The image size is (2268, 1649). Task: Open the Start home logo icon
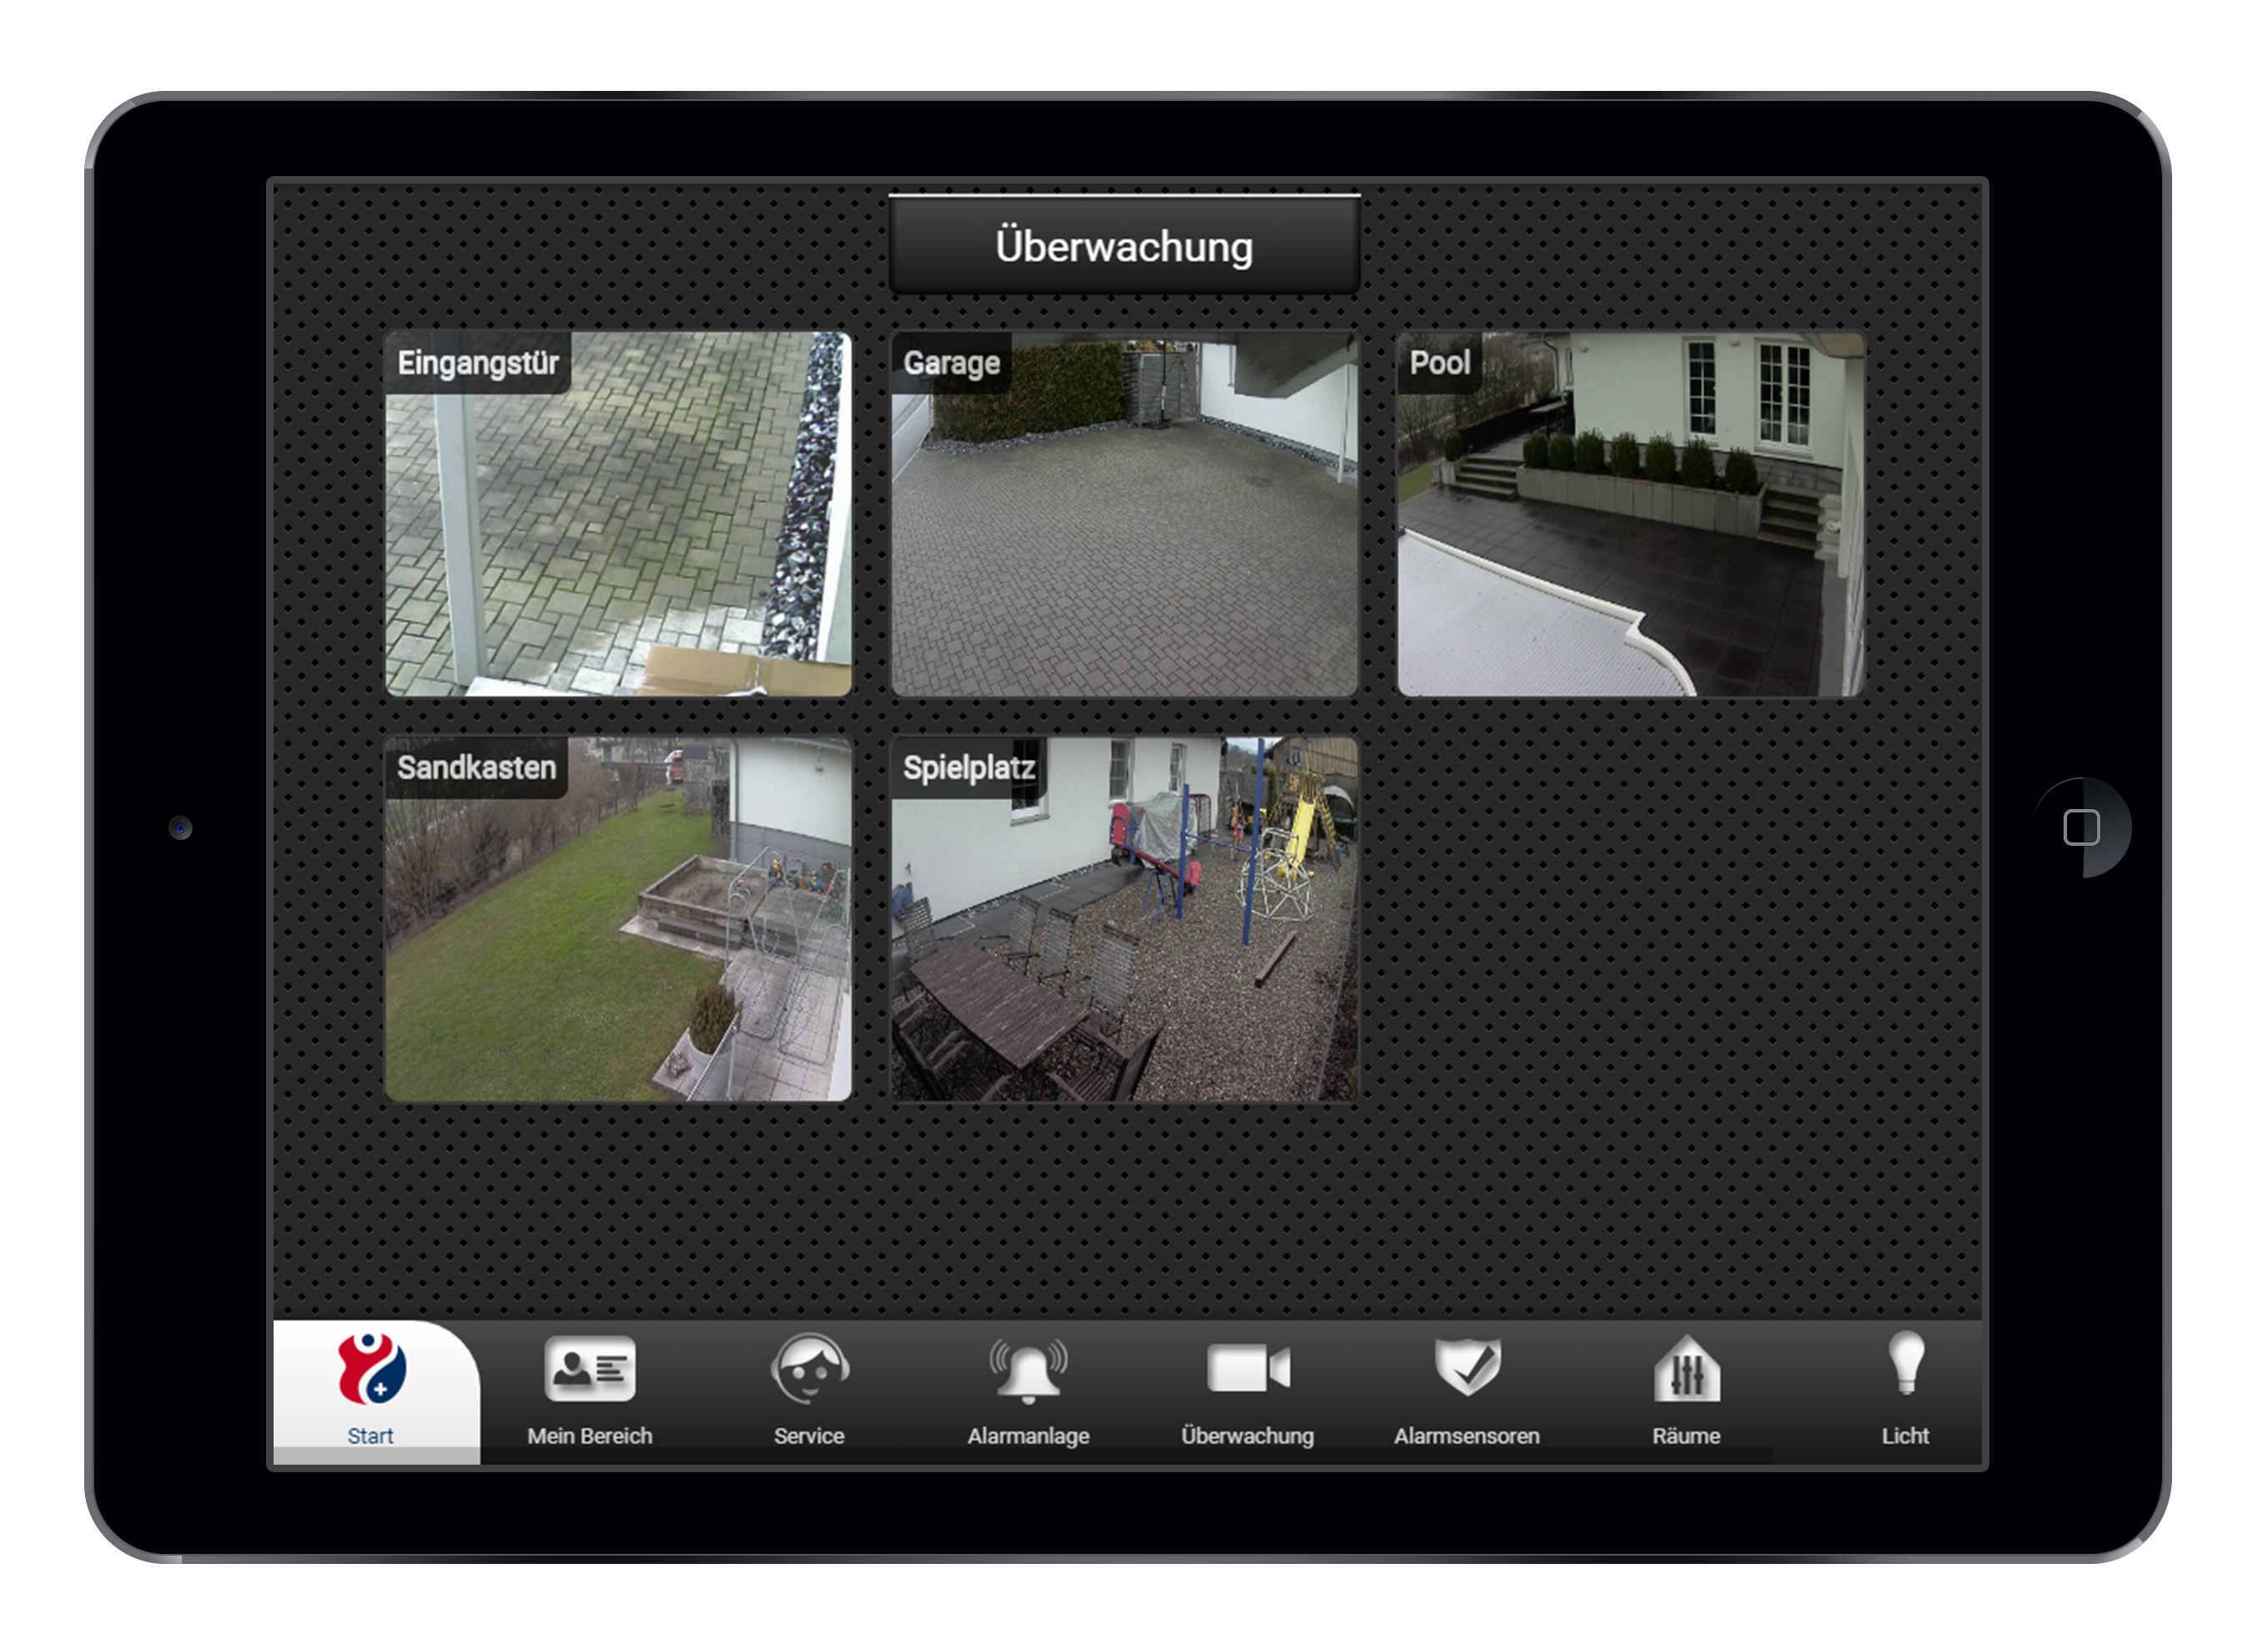372,1369
